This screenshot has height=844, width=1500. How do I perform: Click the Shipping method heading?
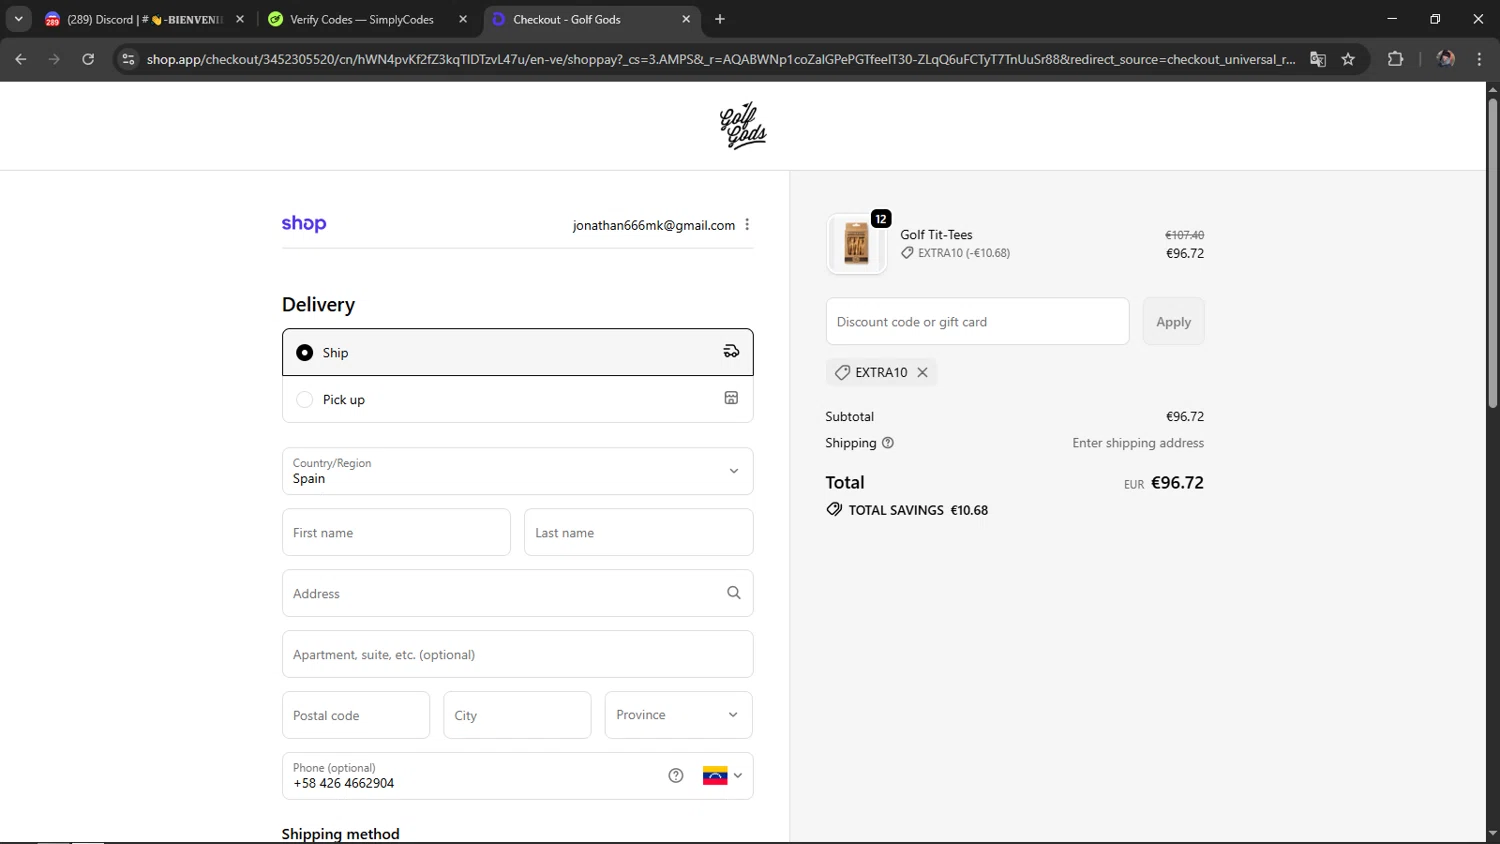tap(340, 834)
